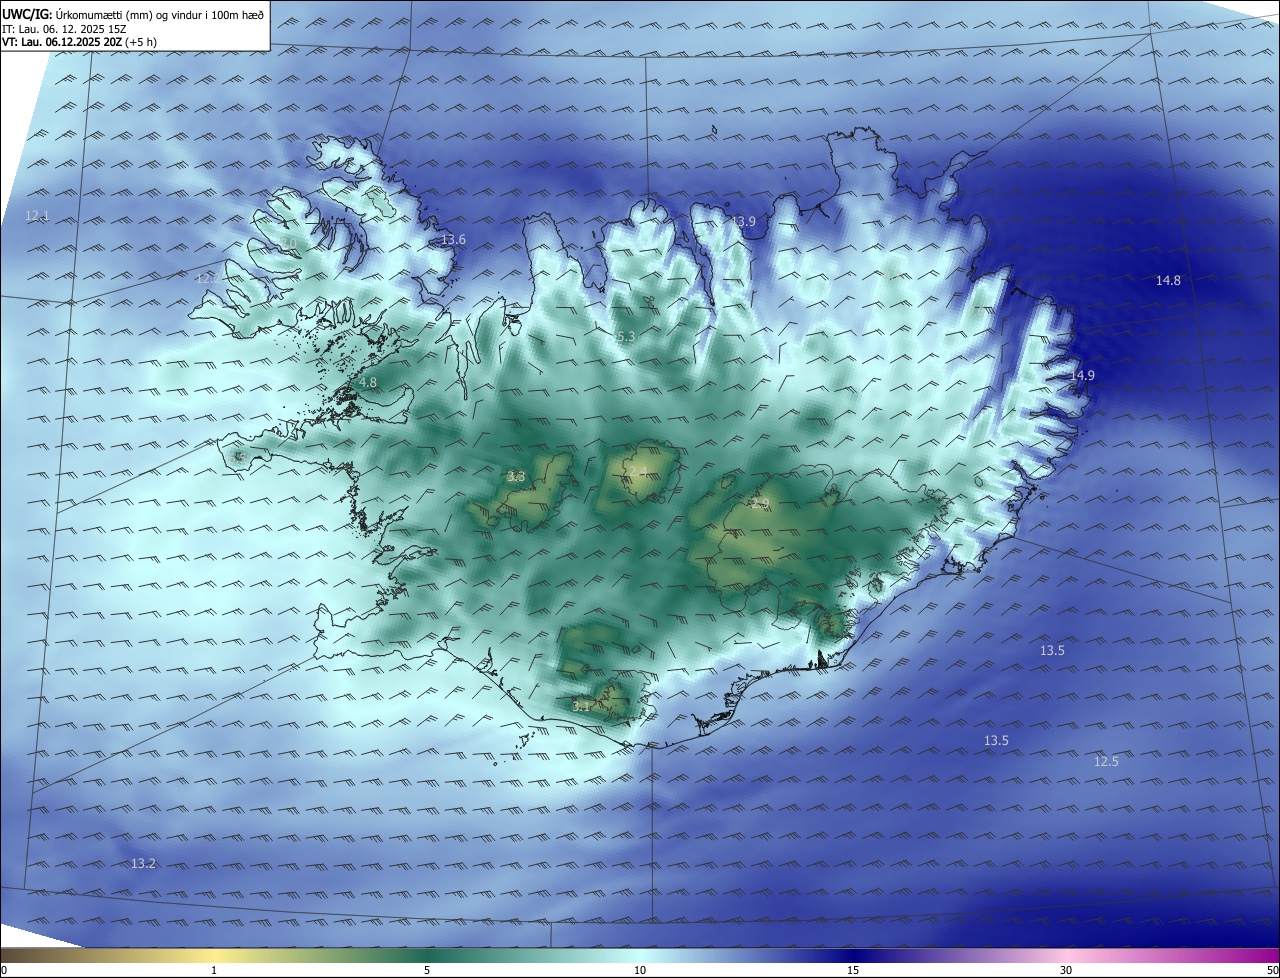Select the 5.3 value label

[626, 338]
